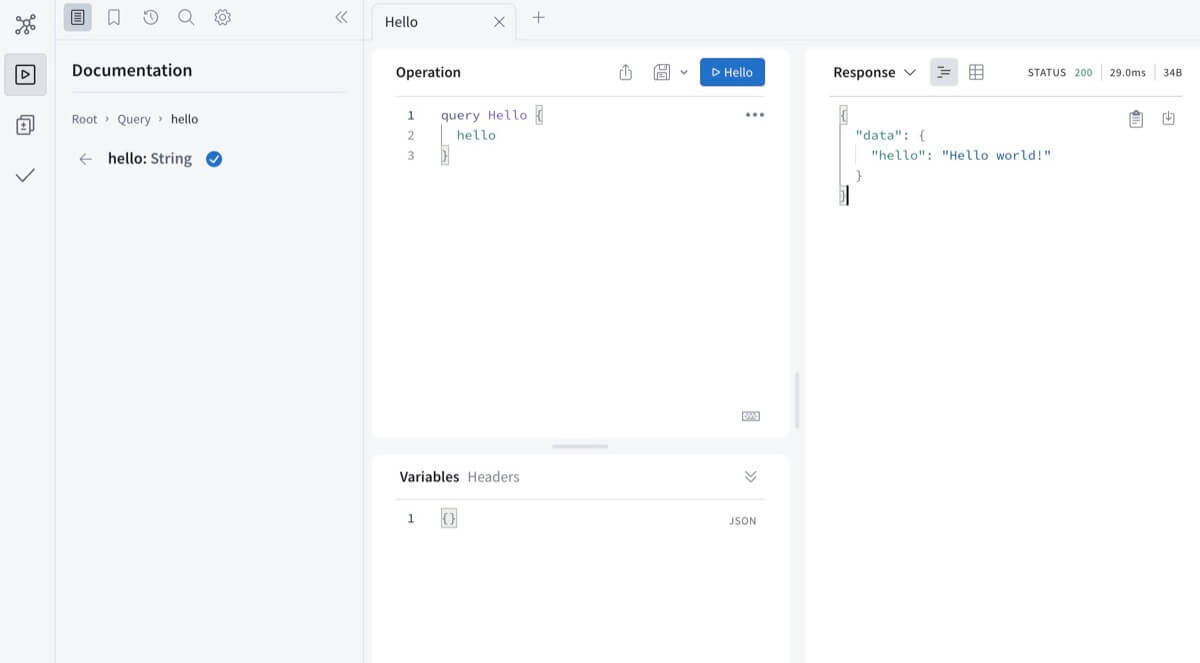
Task: Open the Bookmarks panel
Action: pos(113,17)
